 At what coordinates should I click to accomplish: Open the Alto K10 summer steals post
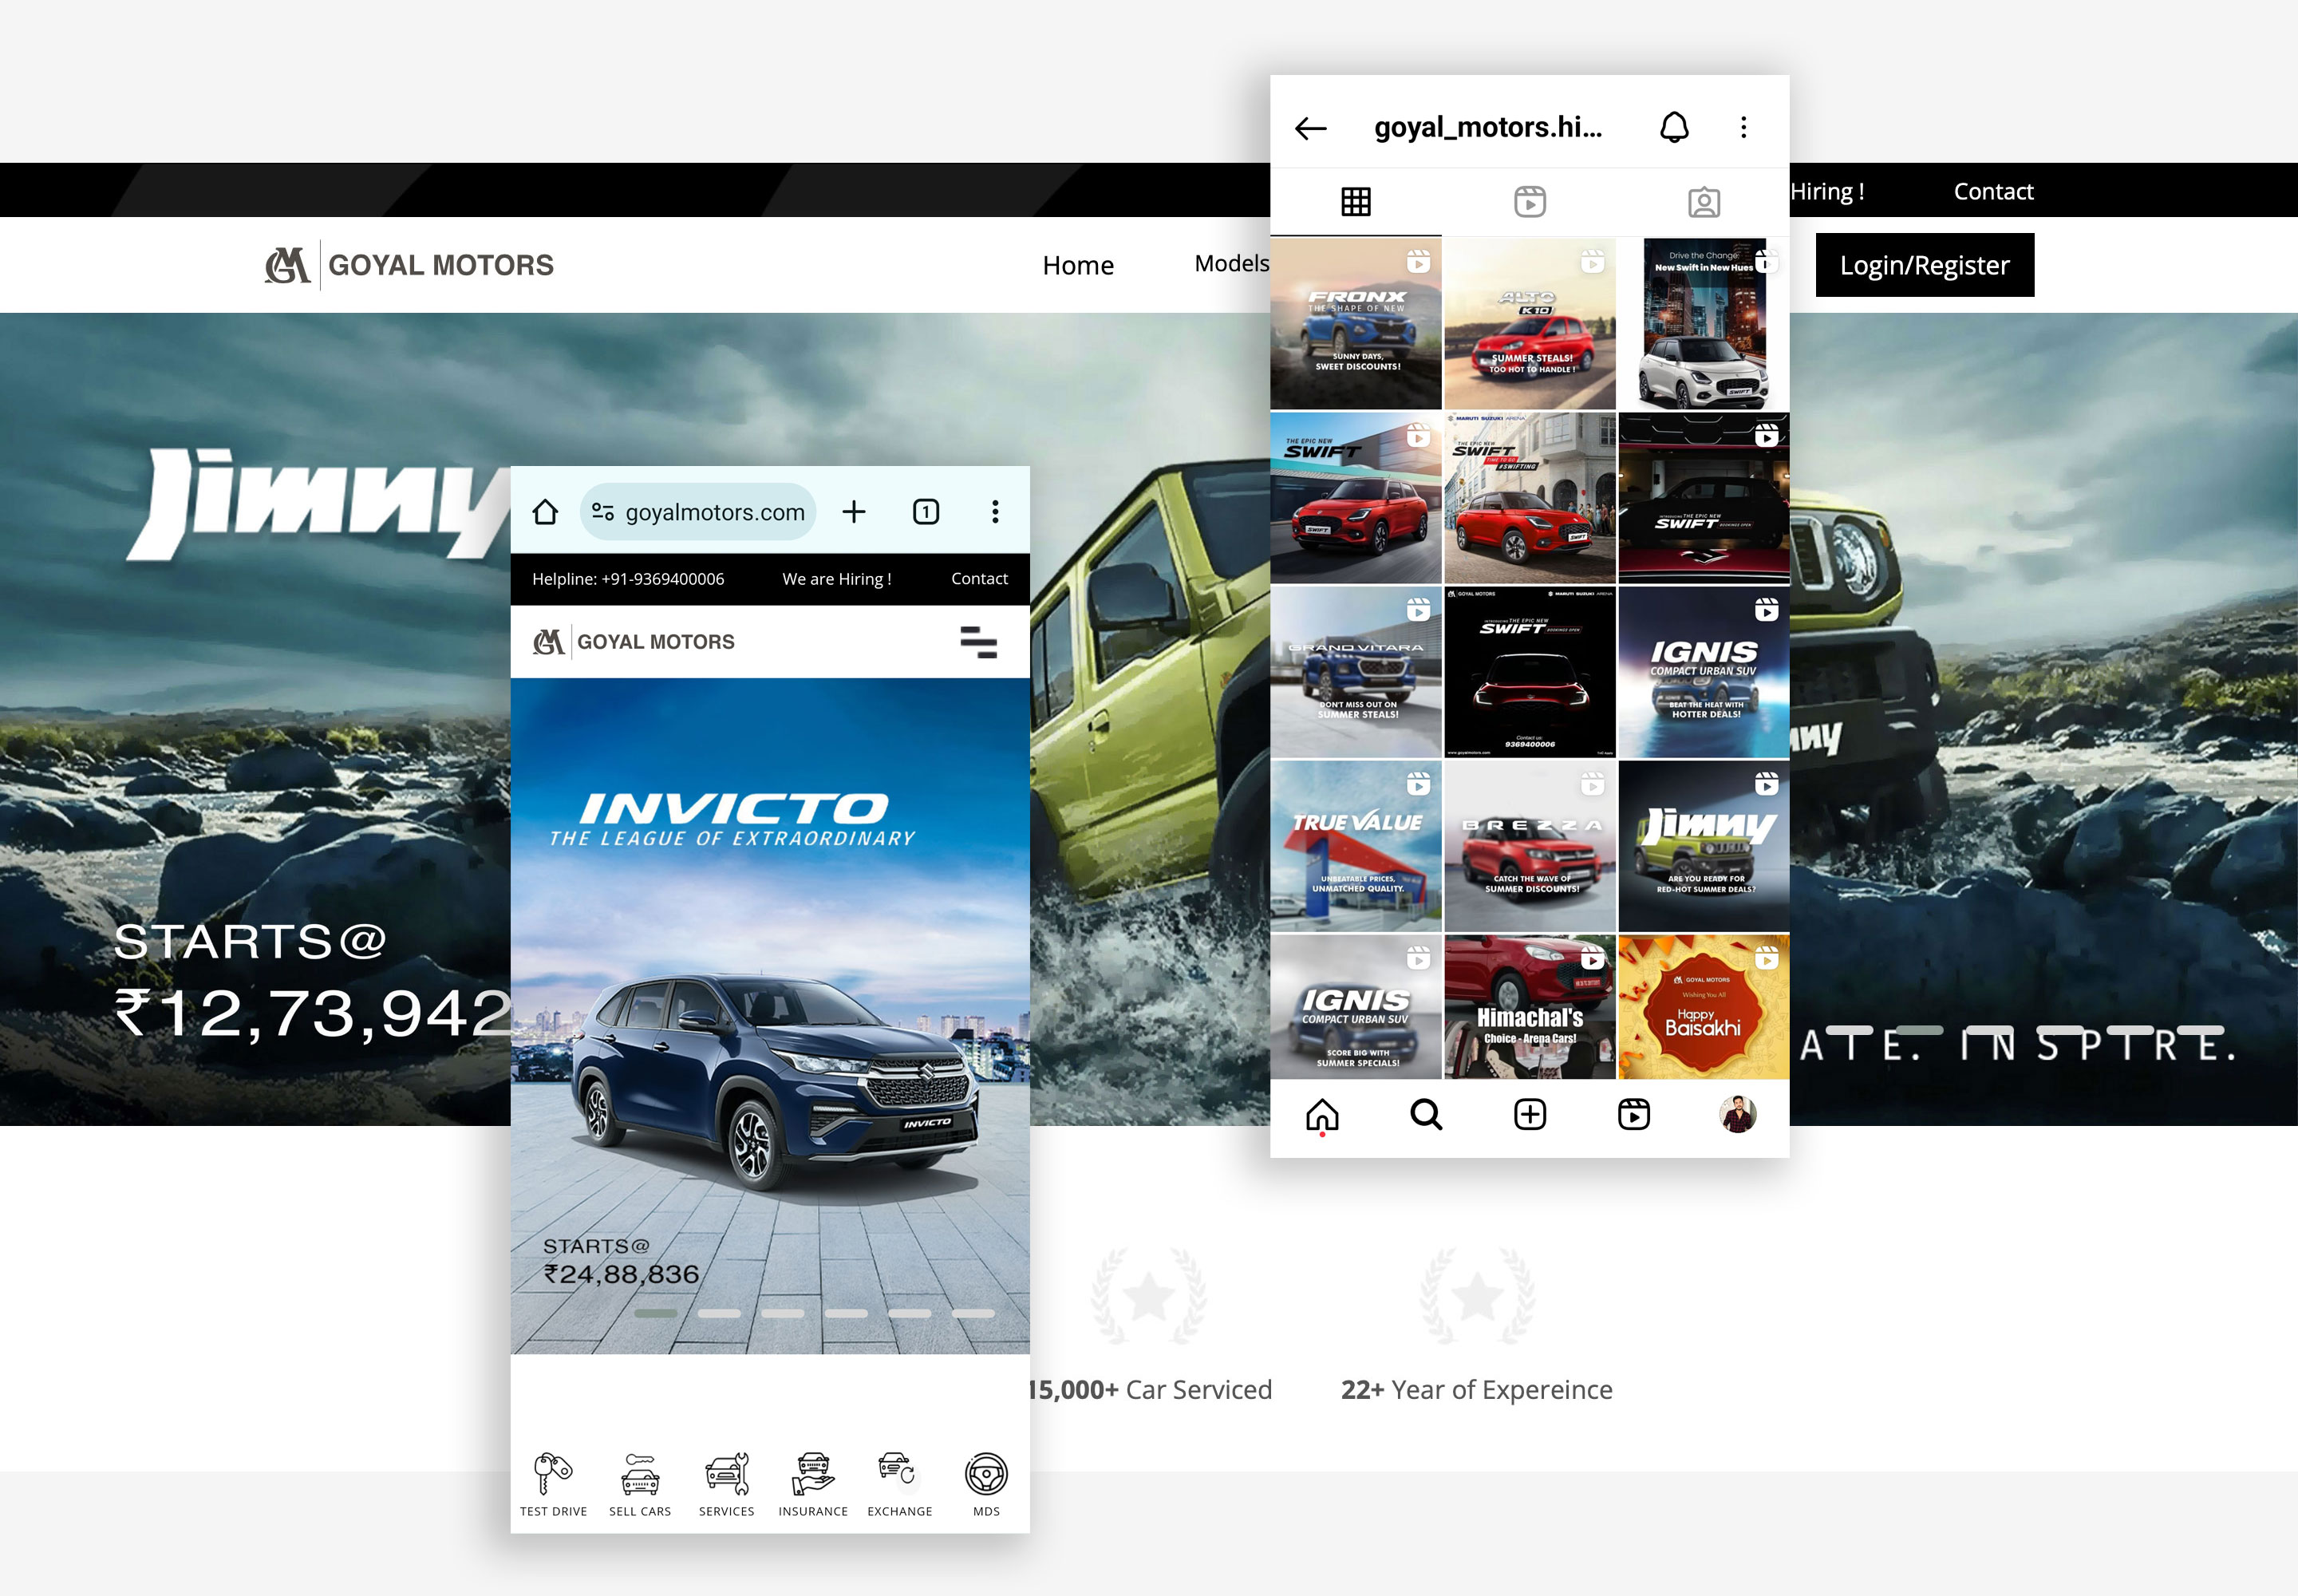[1530, 323]
